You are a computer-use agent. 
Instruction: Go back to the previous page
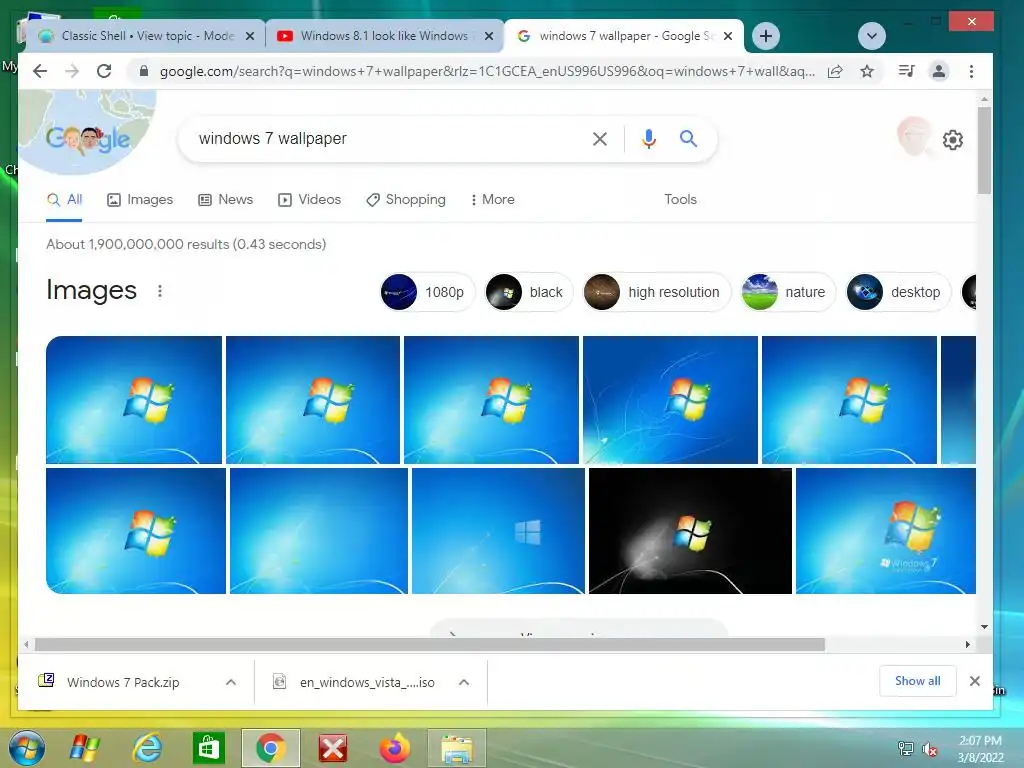(x=40, y=71)
